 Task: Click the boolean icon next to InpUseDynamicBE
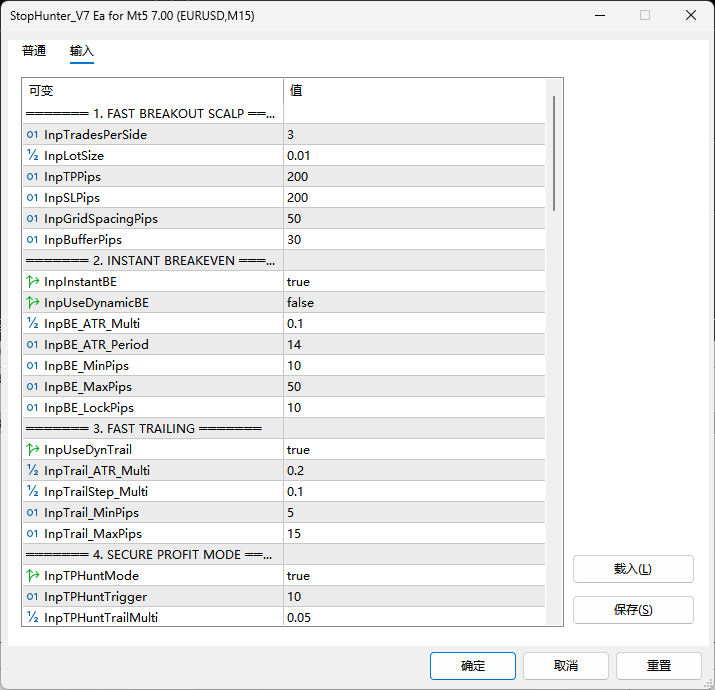click(x=33, y=303)
